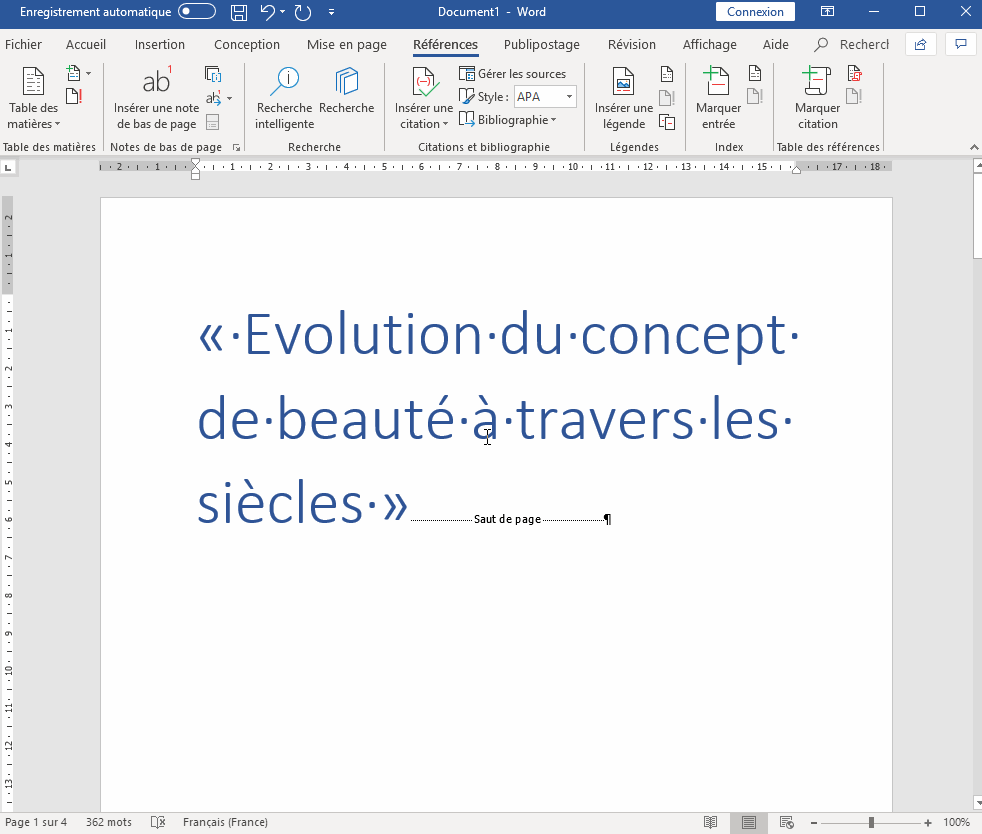This screenshot has height=834, width=982.
Task: Toggle the Enregistrement automatique switch
Action: coord(196,12)
